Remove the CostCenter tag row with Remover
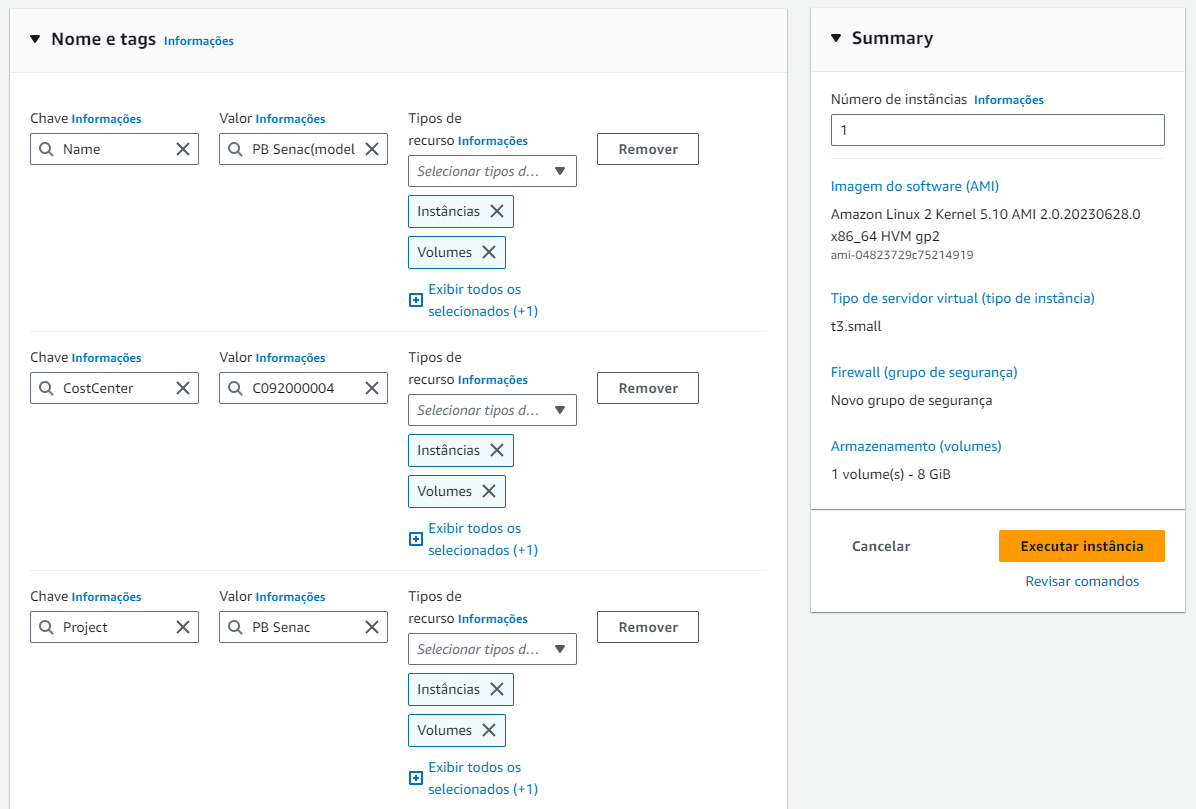Viewport: 1196px width, 809px height. click(647, 388)
